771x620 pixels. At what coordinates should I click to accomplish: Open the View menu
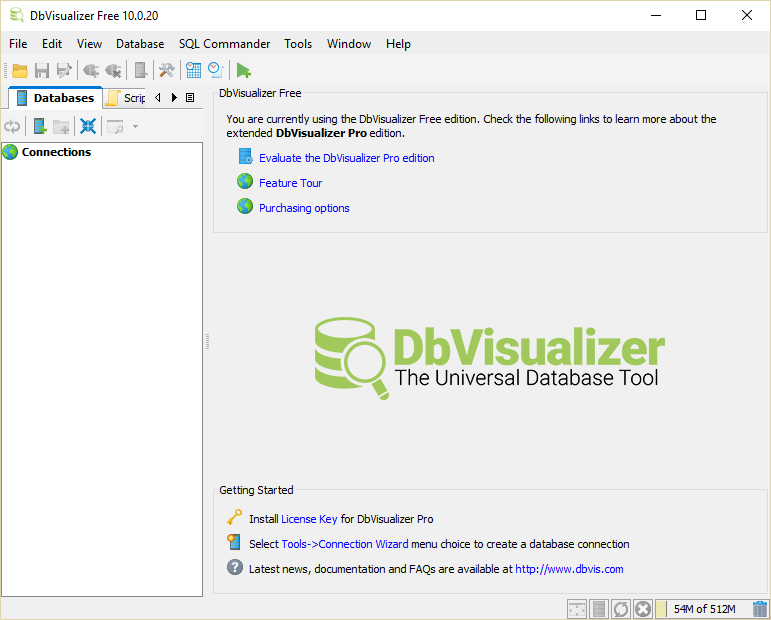[89, 44]
